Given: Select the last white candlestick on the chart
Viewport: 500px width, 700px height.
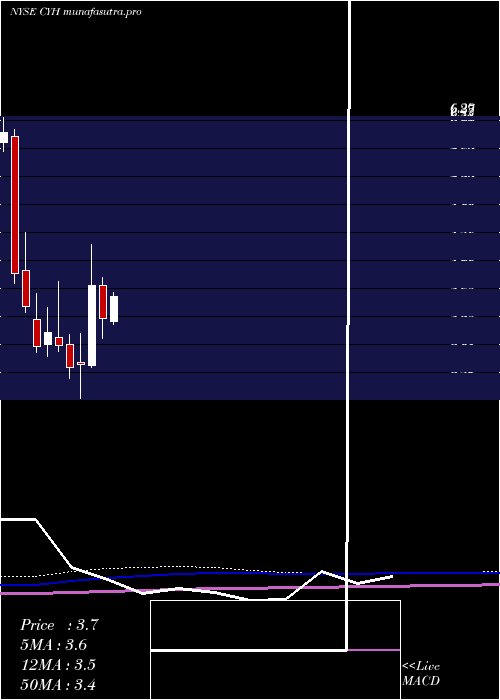Looking at the screenshot, I should [114, 308].
